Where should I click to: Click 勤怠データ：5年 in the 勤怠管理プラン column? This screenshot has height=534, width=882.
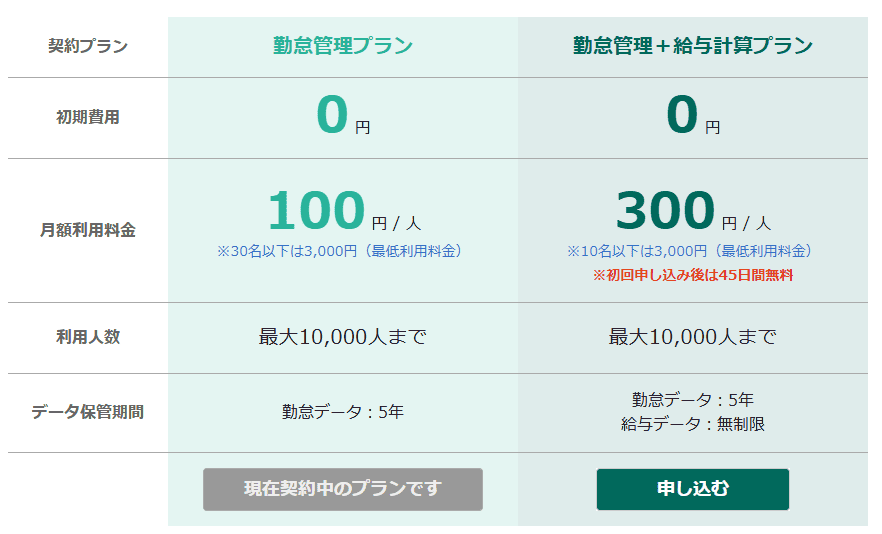click(x=343, y=412)
